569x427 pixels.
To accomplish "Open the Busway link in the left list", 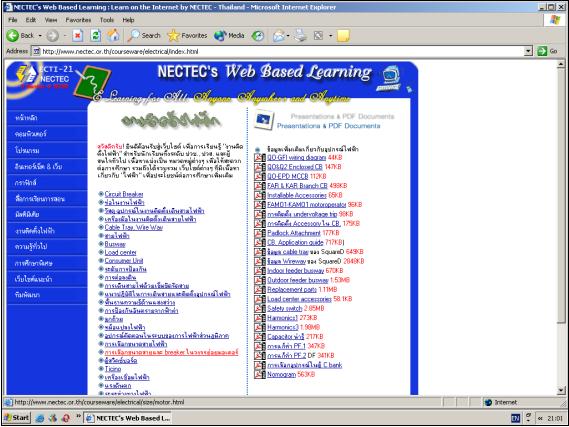I will tap(115, 244).
